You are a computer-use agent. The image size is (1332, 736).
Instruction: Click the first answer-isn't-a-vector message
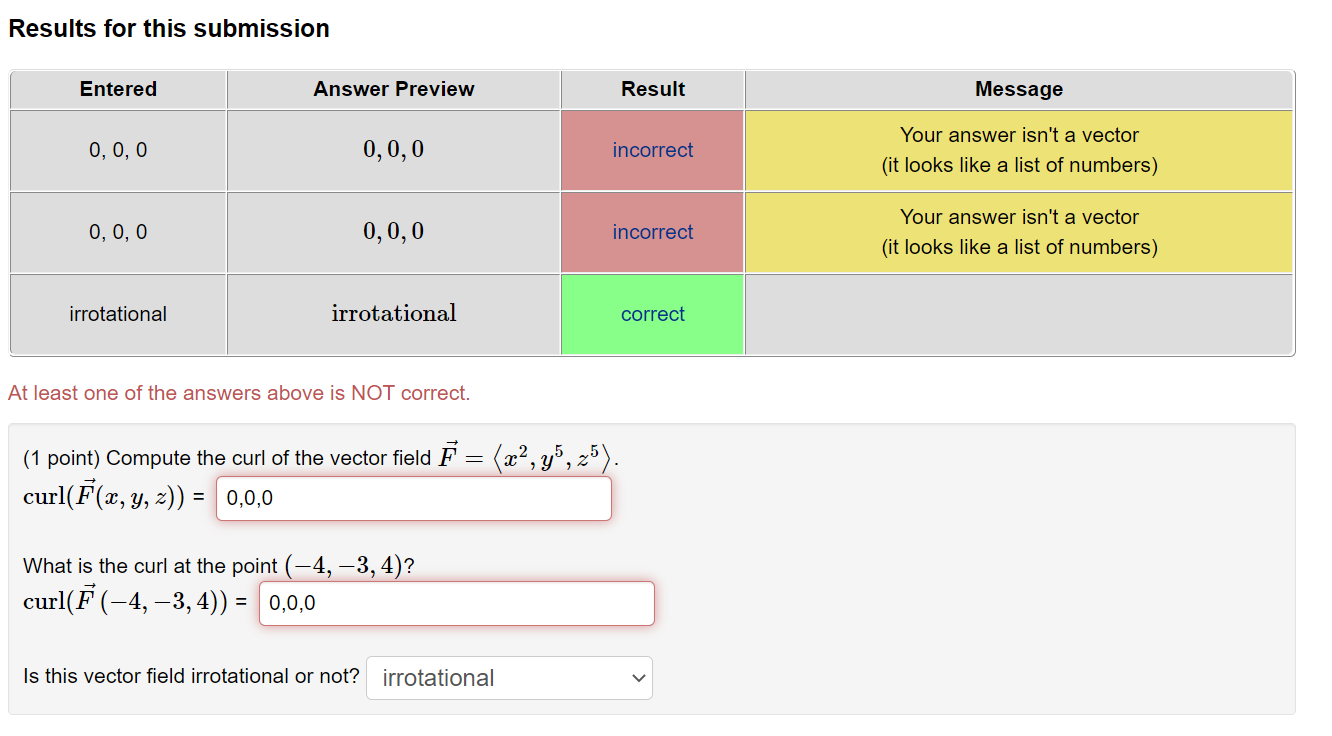coord(1018,150)
